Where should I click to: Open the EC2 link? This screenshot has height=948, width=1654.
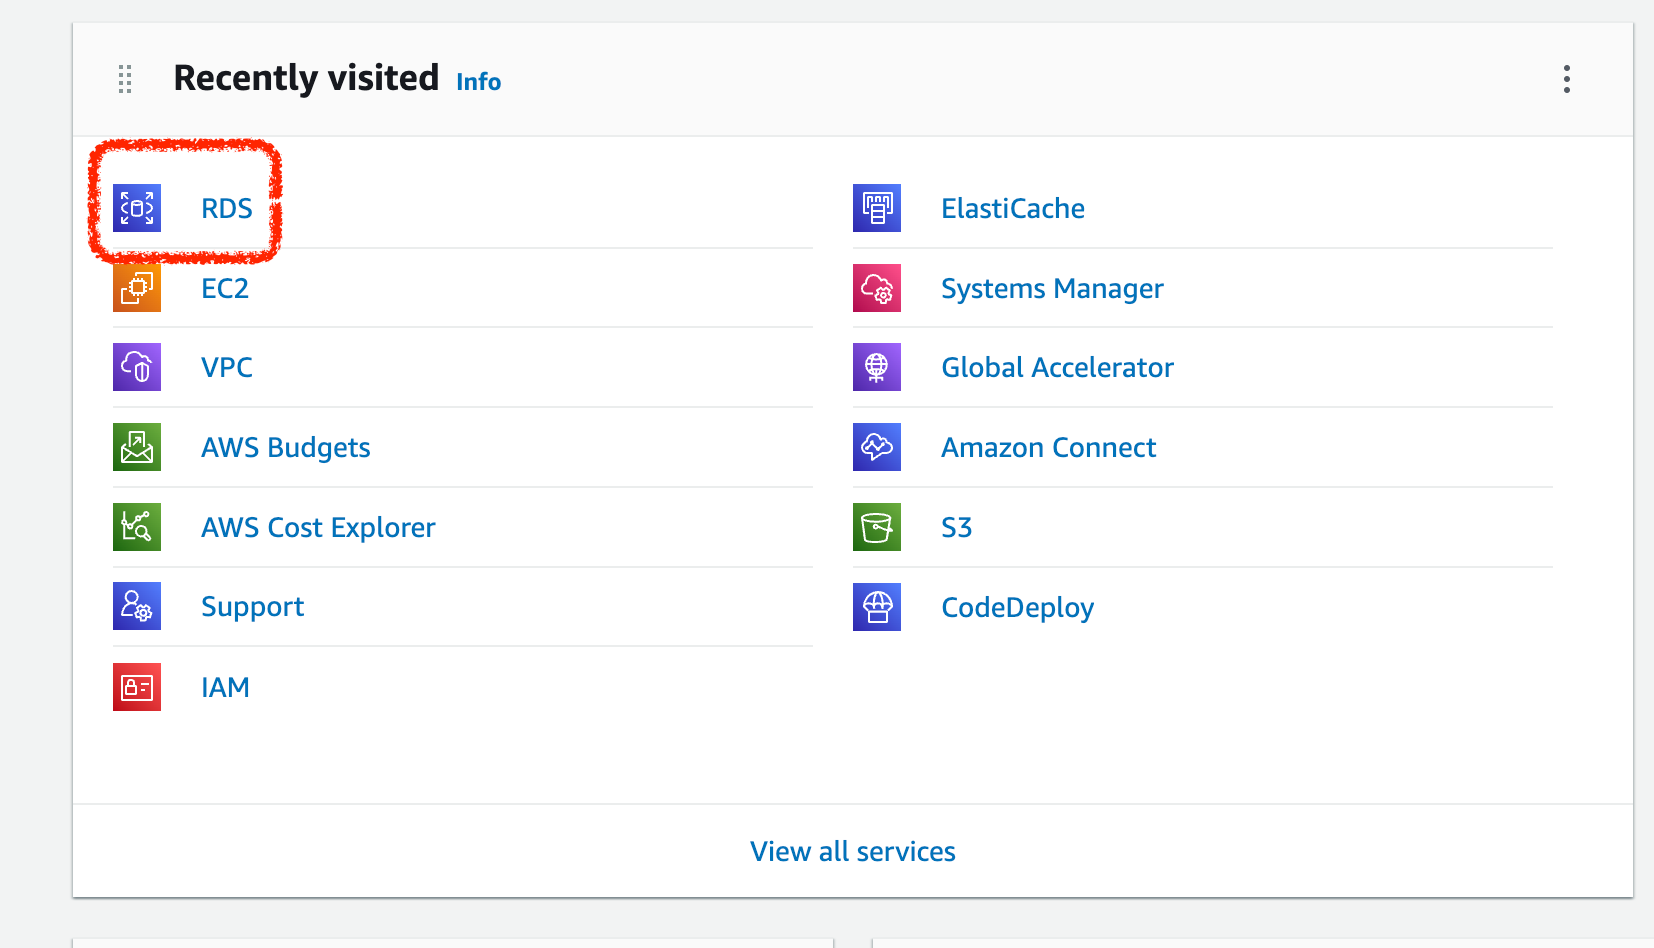(225, 288)
